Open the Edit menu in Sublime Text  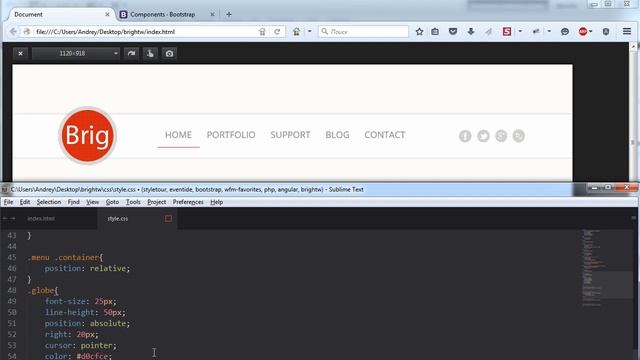(x=25, y=202)
